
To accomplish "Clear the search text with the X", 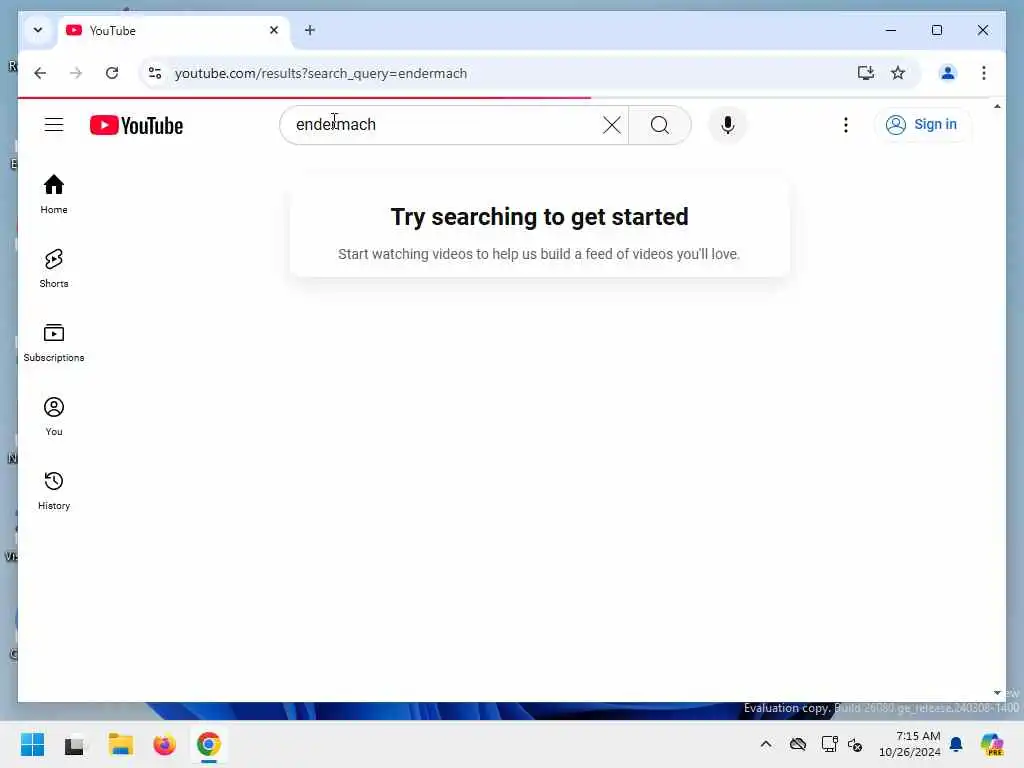I will [x=611, y=125].
